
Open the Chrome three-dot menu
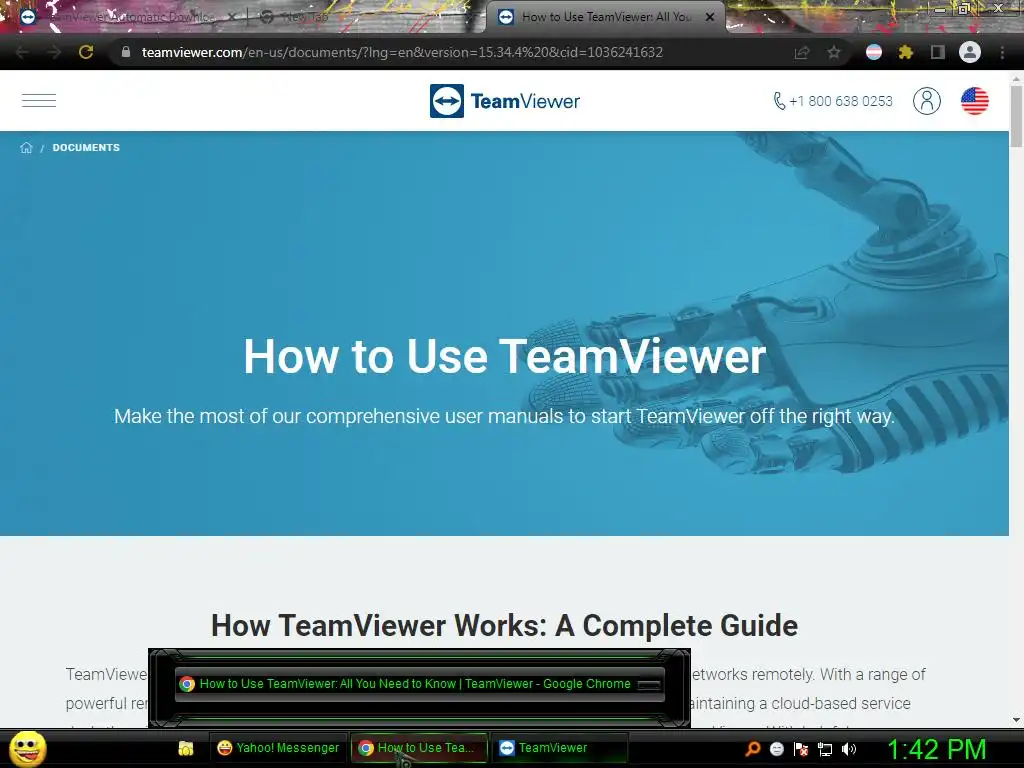point(1002,52)
